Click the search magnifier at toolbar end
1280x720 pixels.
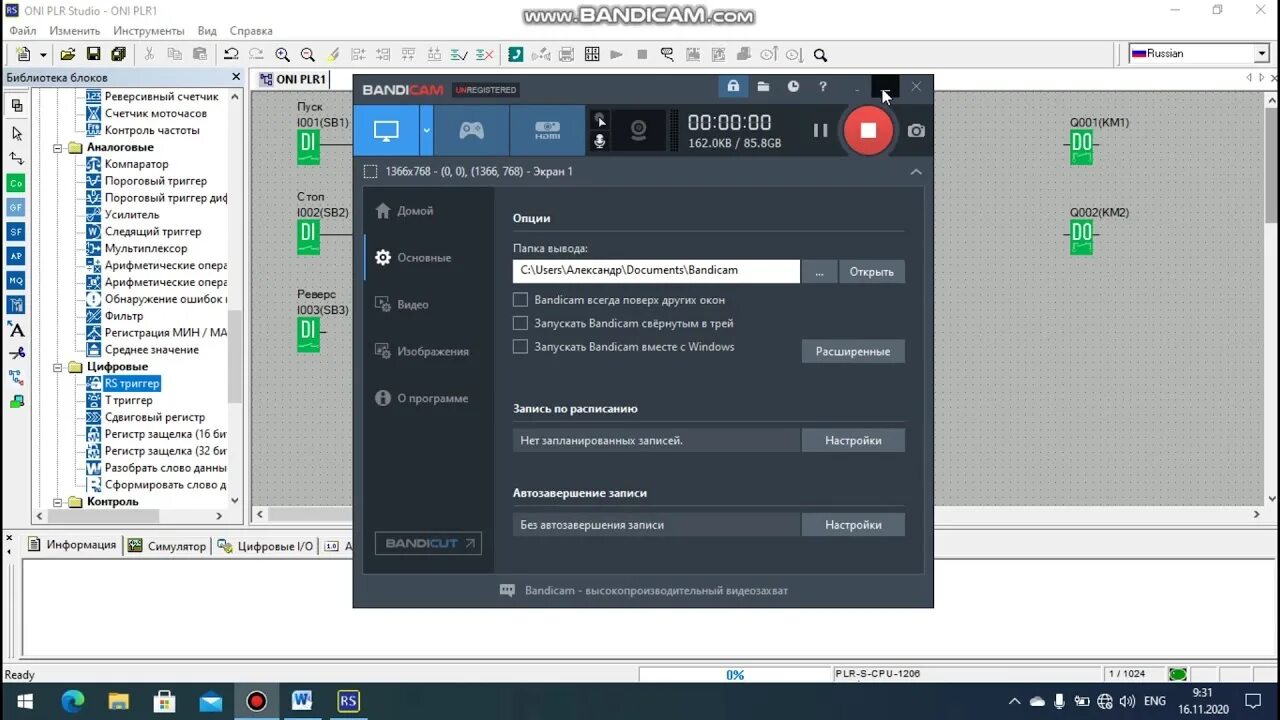coord(820,55)
